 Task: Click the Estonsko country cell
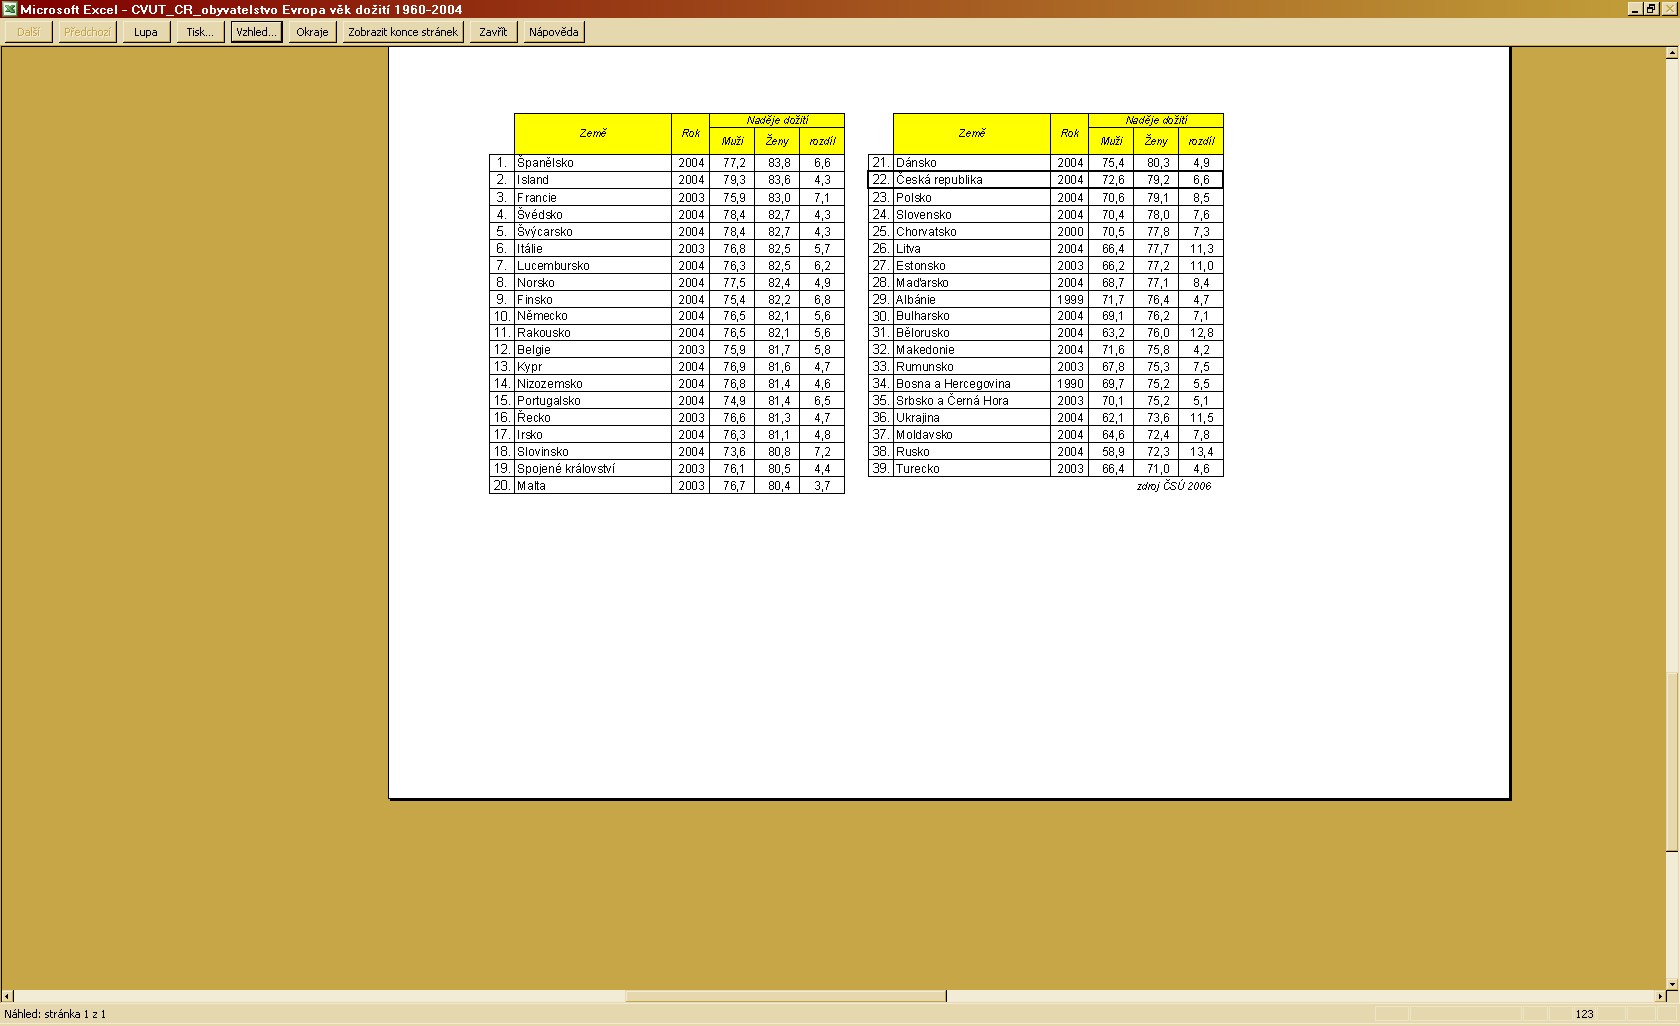click(x=972, y=266)
